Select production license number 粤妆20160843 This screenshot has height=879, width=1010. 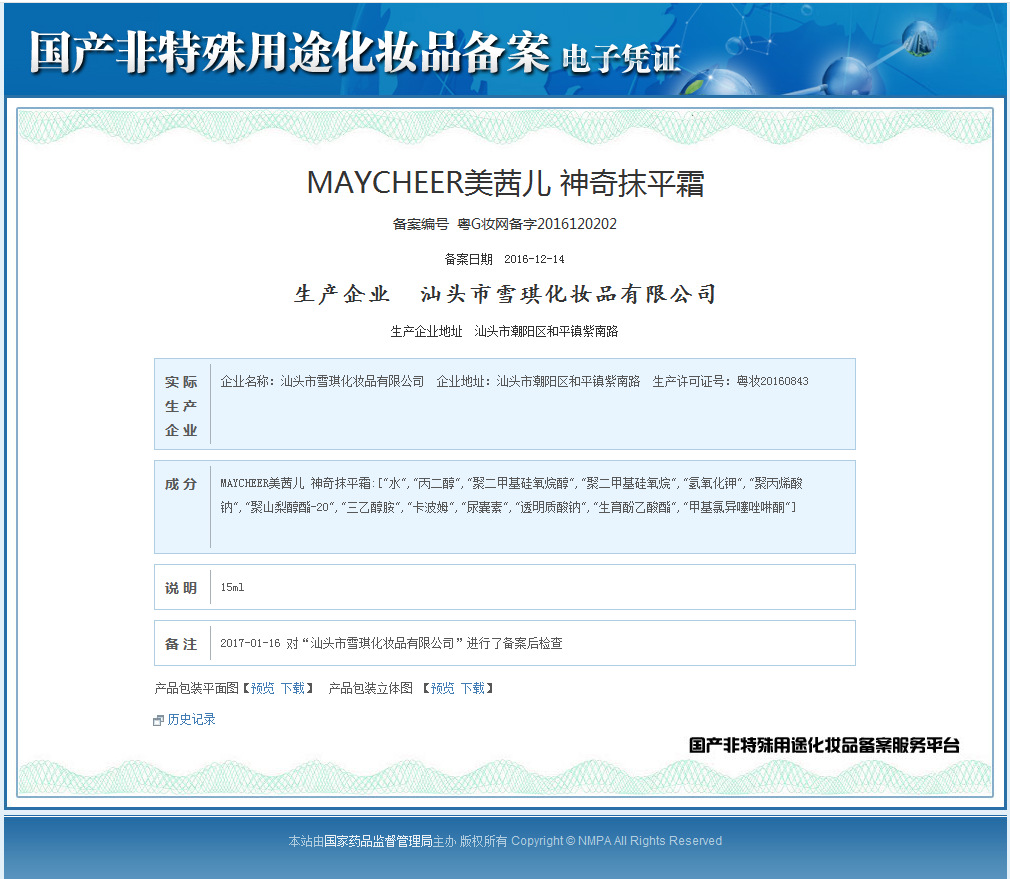pos(772,381)
